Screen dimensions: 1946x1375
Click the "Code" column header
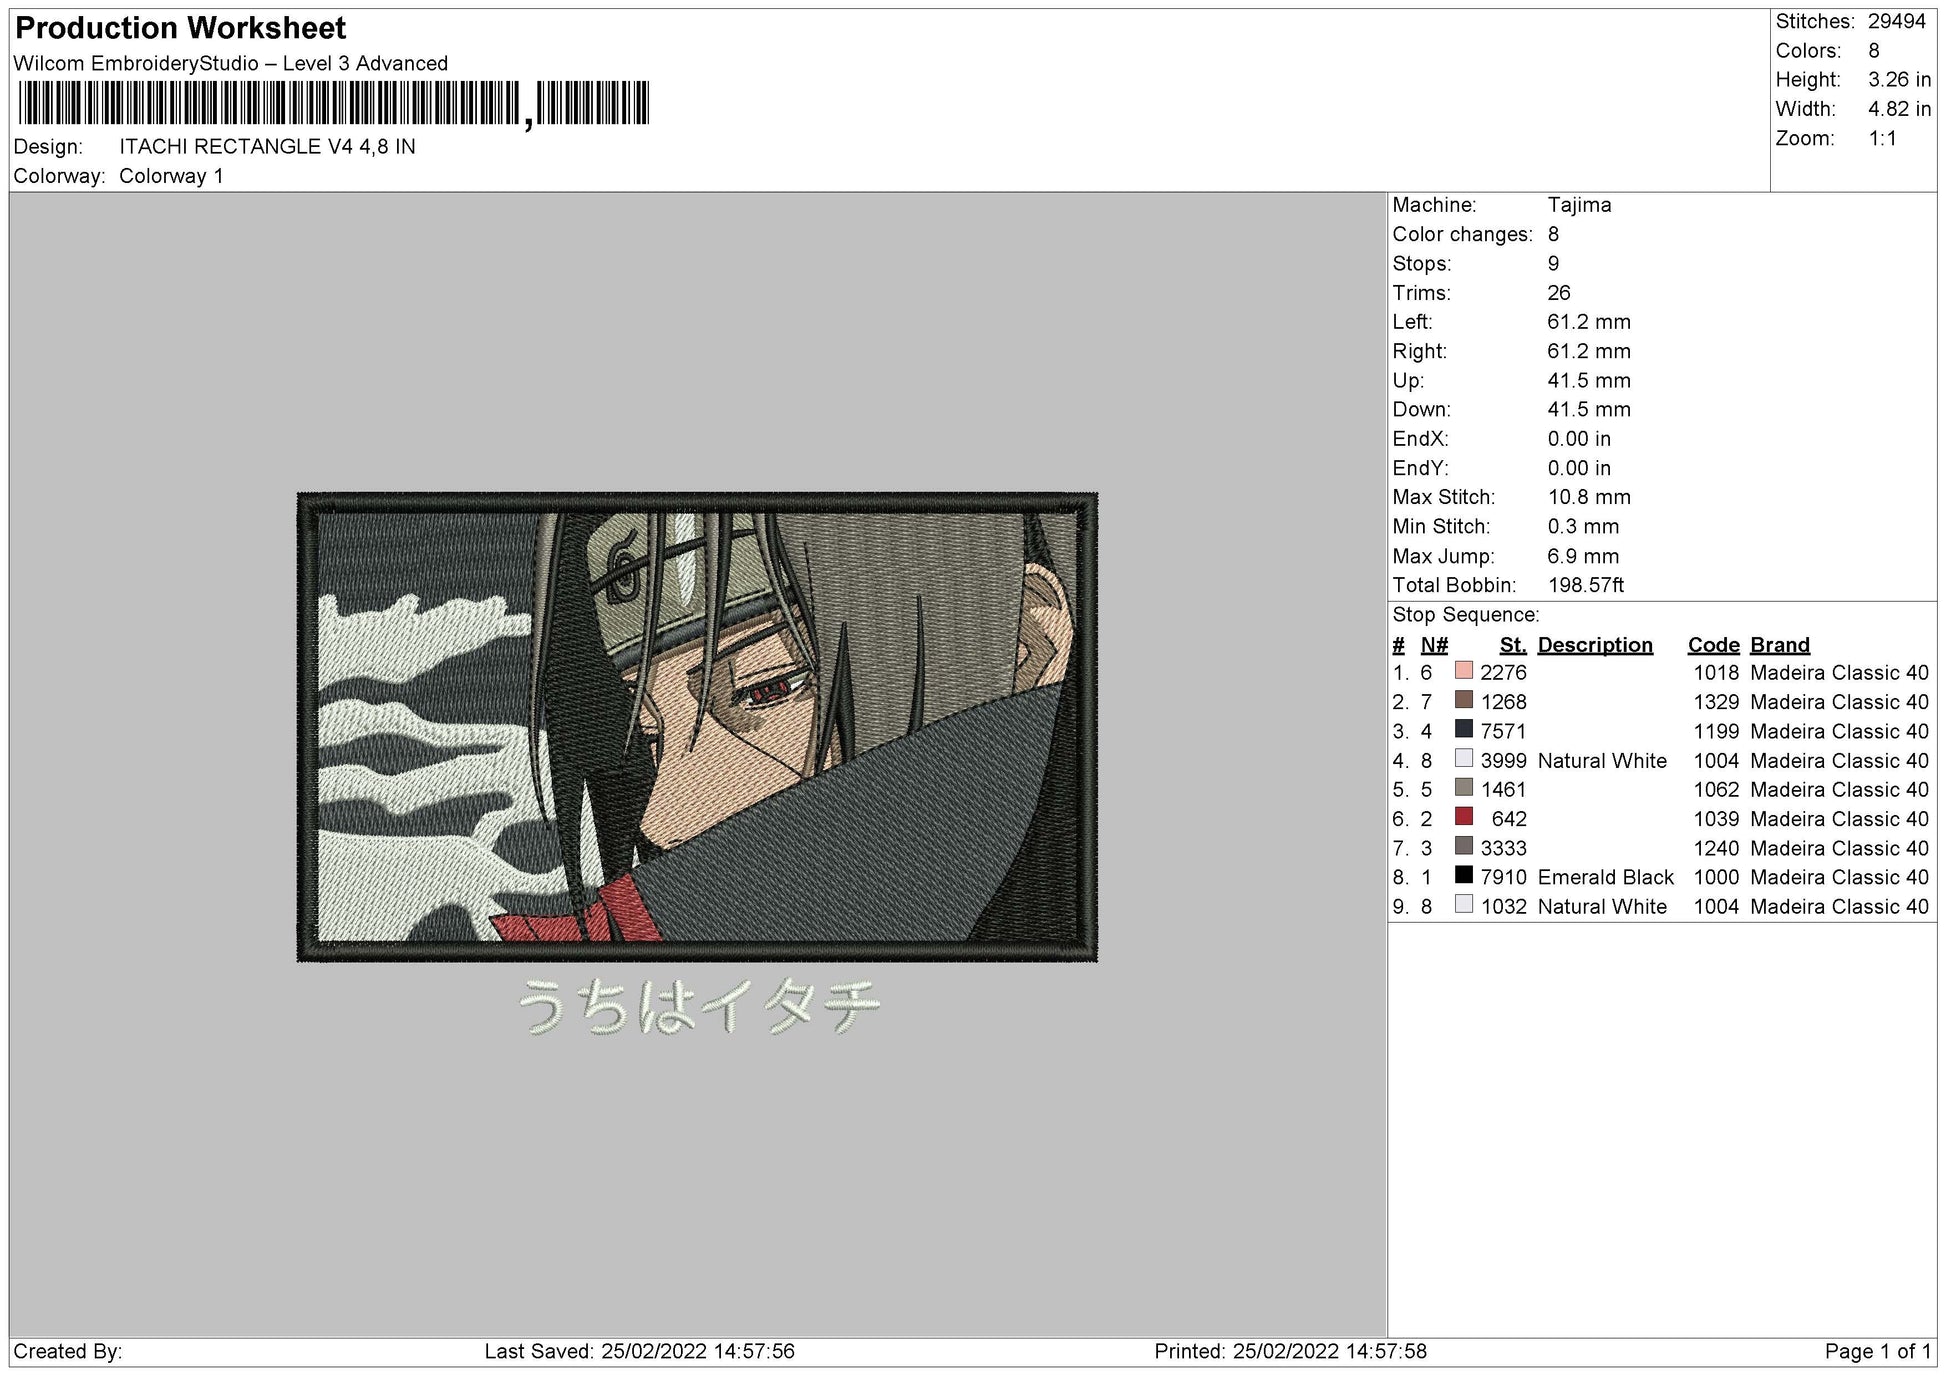pyautogui.click(x=1713, y=645)
